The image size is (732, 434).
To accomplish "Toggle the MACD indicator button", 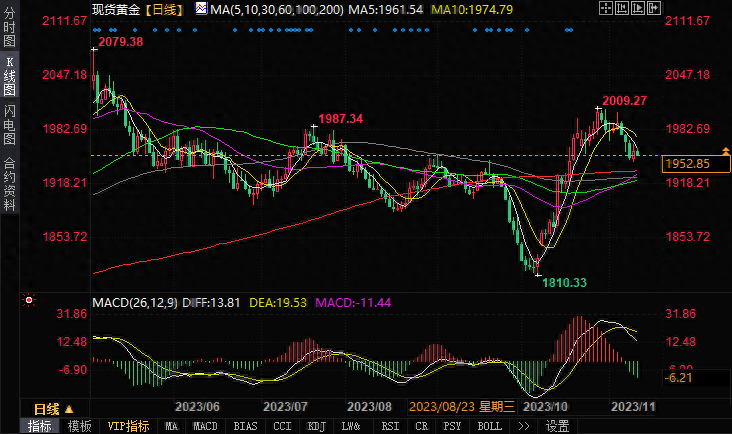I will point(205,426).
